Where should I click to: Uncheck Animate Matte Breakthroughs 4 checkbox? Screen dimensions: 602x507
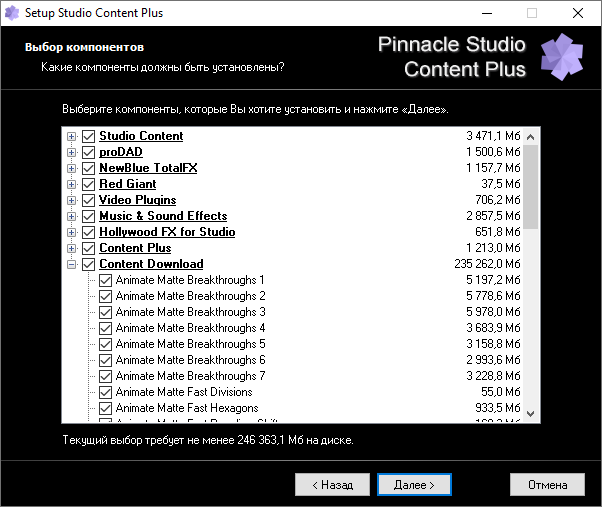tap(106, 328)
